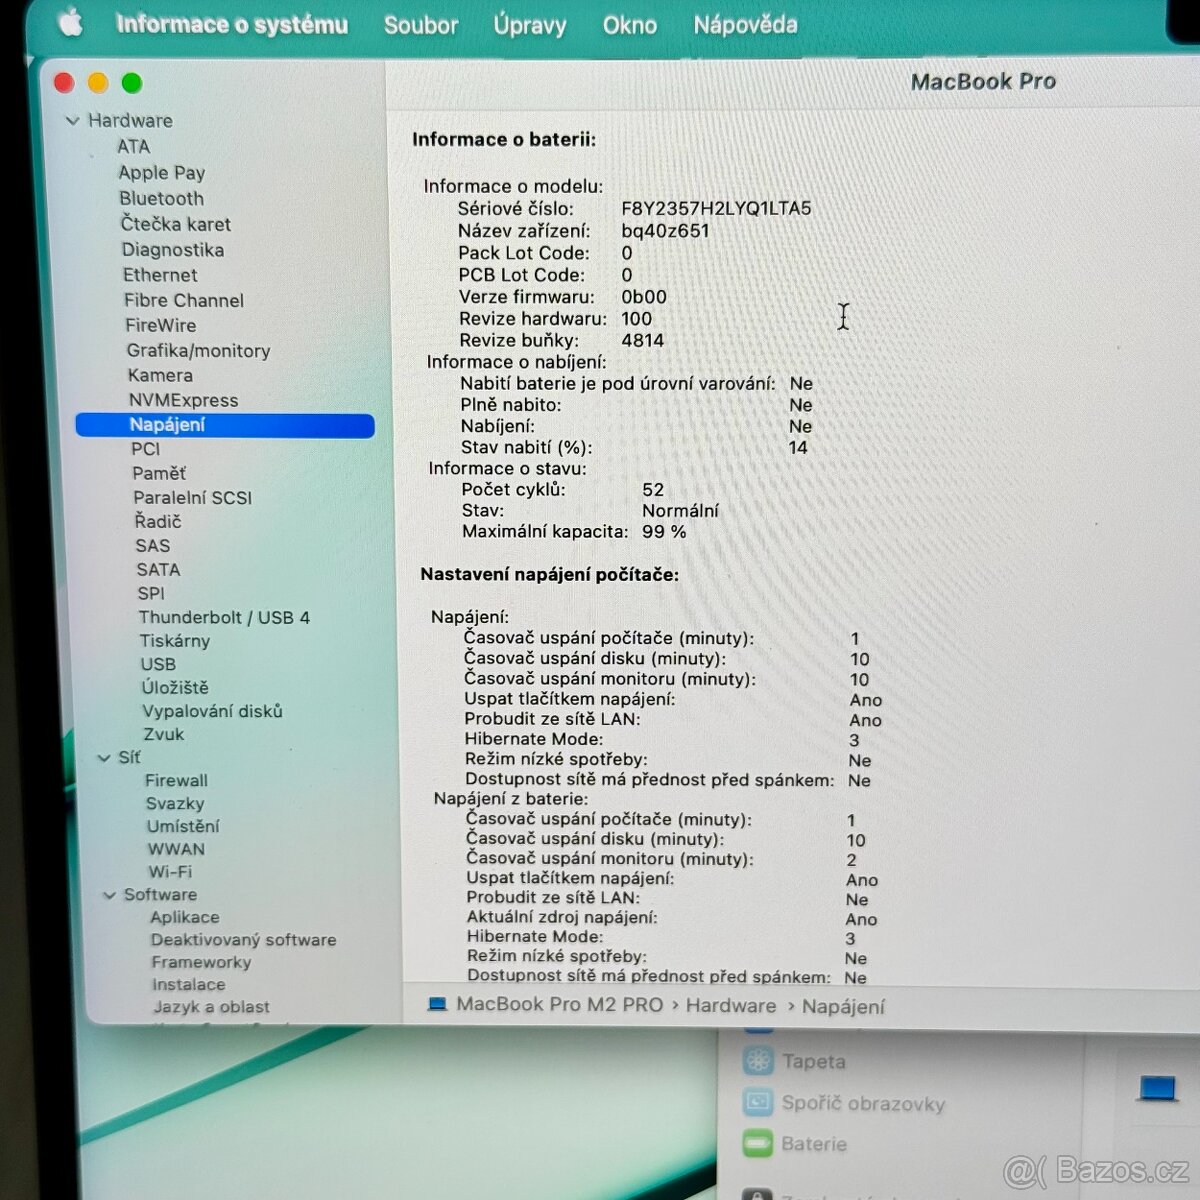The width and height of the screenshot is (1200, 1200).
Task: Collapse the Hardware section
Action: (x=73, y=120)
